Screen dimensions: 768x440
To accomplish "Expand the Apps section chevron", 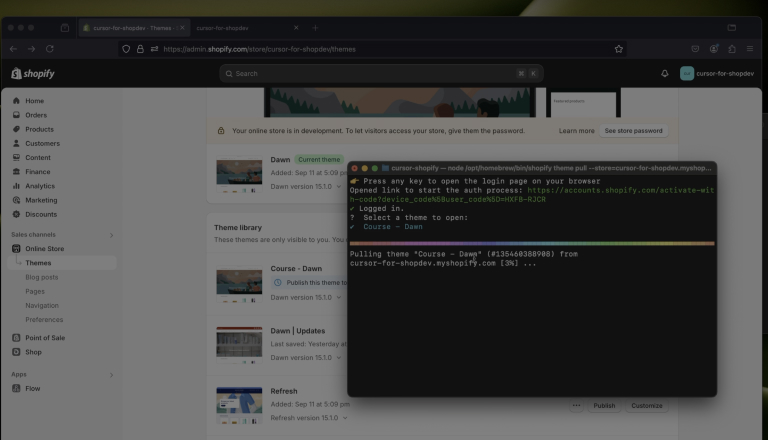I will [x=111, y=375].
